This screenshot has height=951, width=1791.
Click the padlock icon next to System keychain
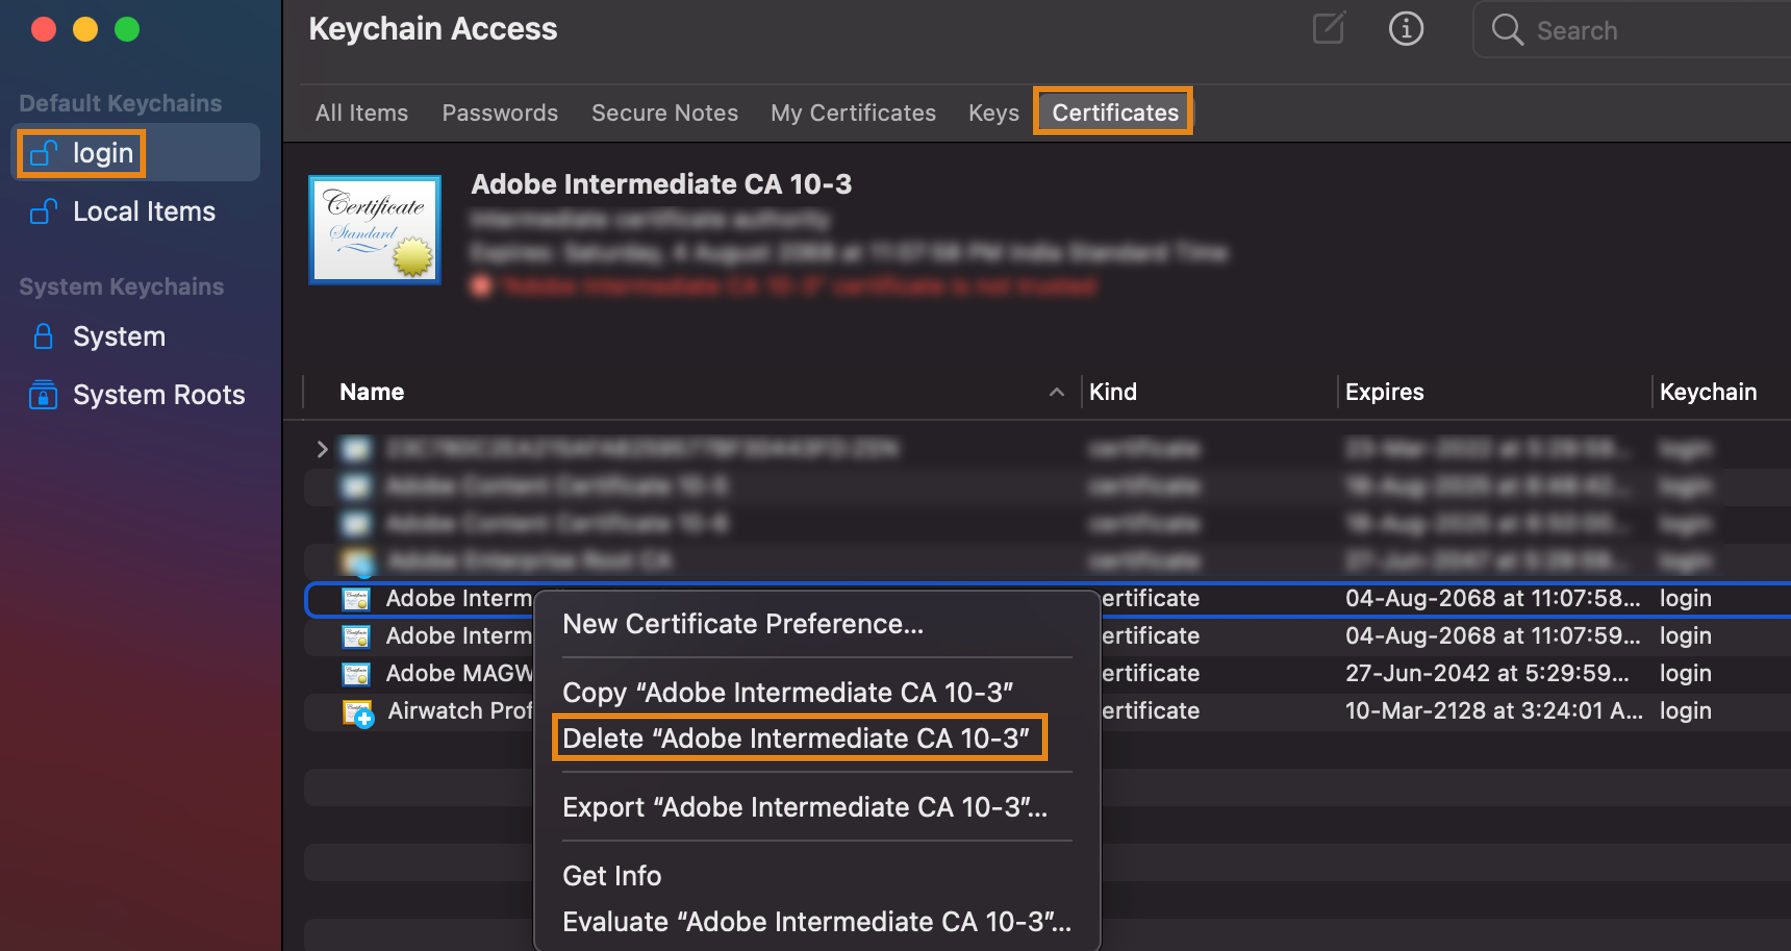[42, 336]
